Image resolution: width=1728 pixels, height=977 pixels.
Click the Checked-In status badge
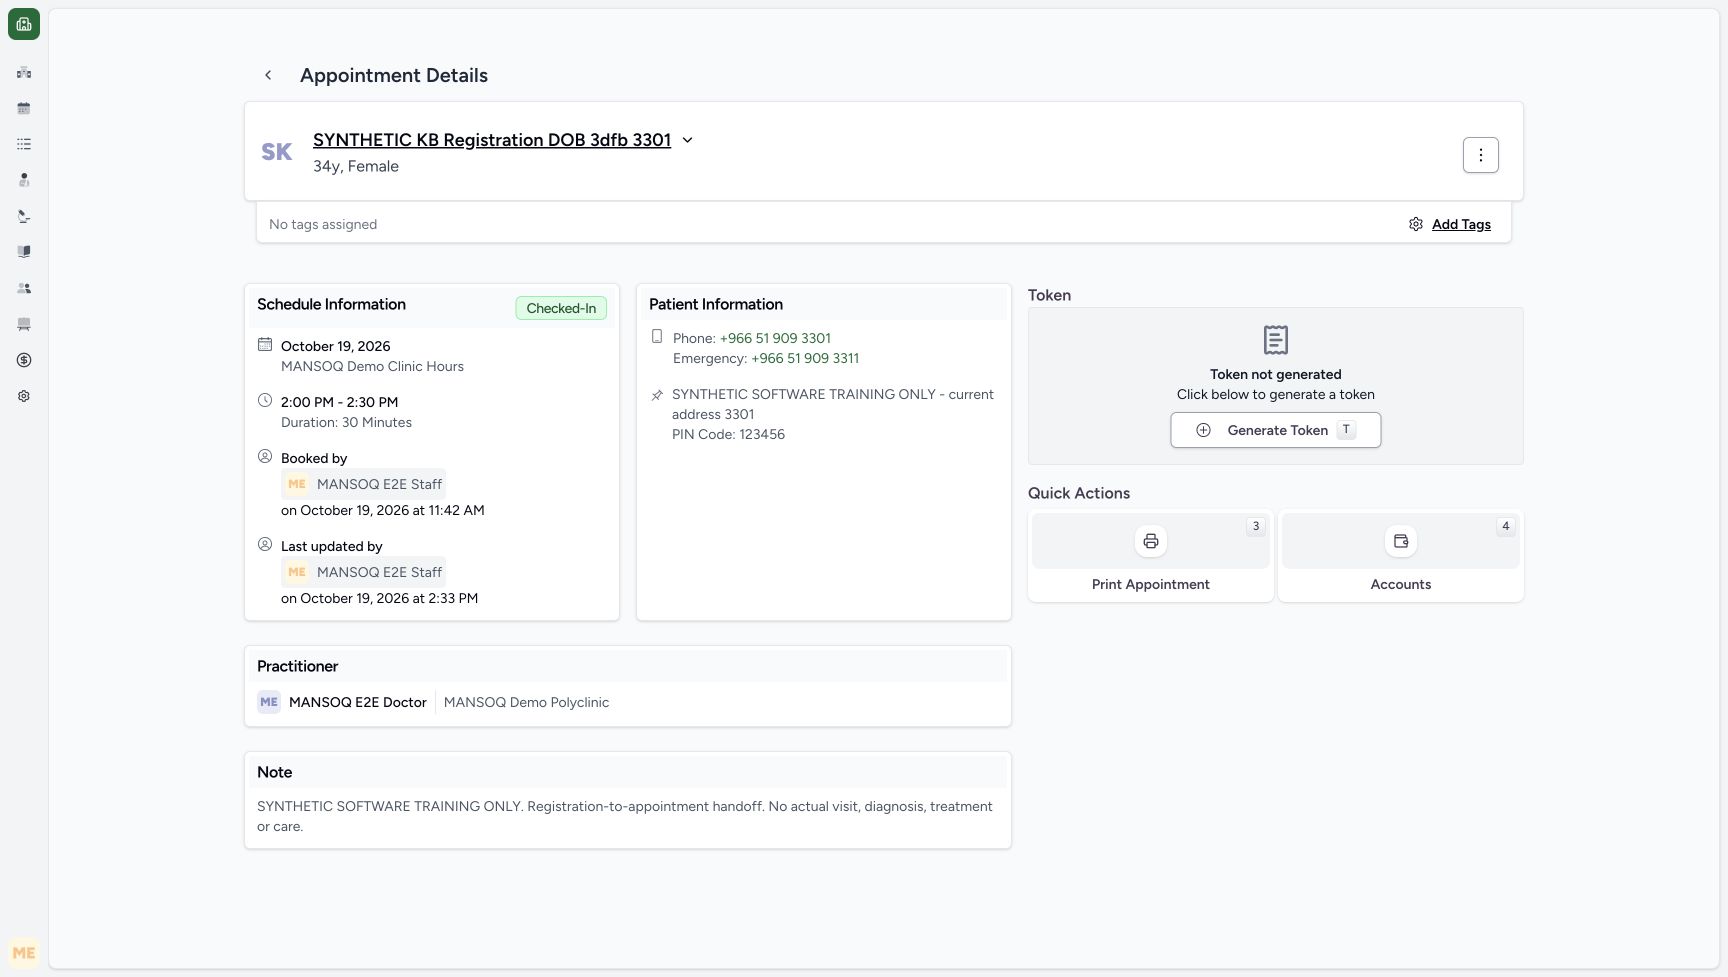[561, 308]
